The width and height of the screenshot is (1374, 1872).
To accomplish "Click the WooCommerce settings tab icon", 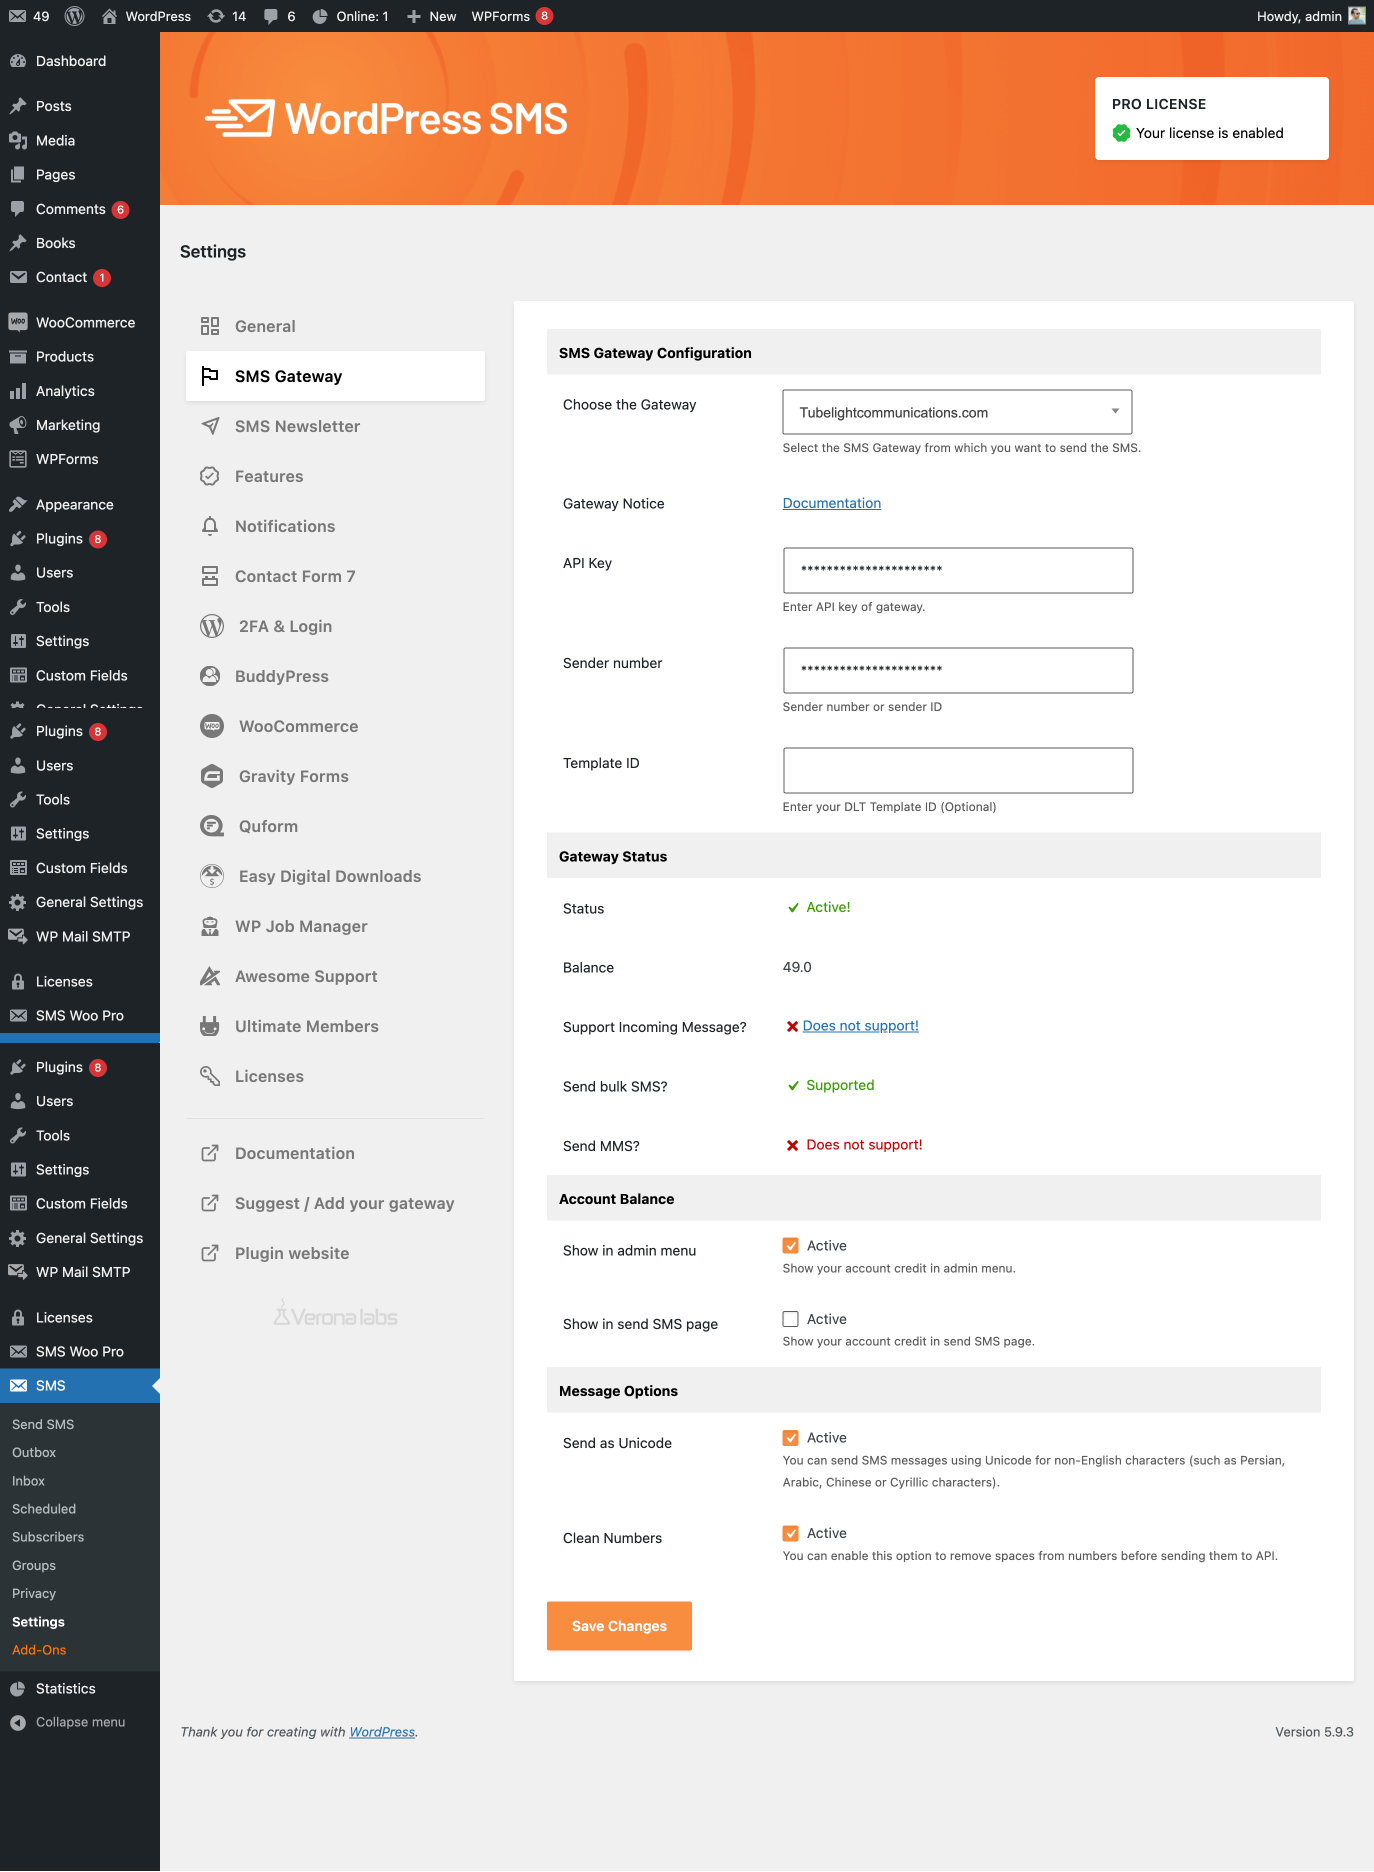I will (212, 726).
